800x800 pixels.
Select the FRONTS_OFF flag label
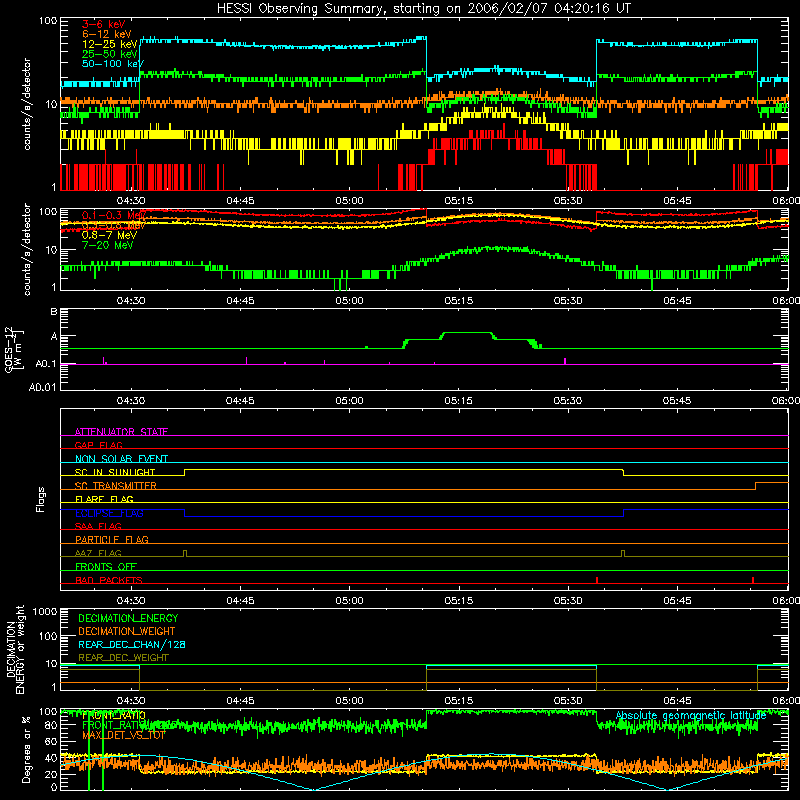click(106, 566)
